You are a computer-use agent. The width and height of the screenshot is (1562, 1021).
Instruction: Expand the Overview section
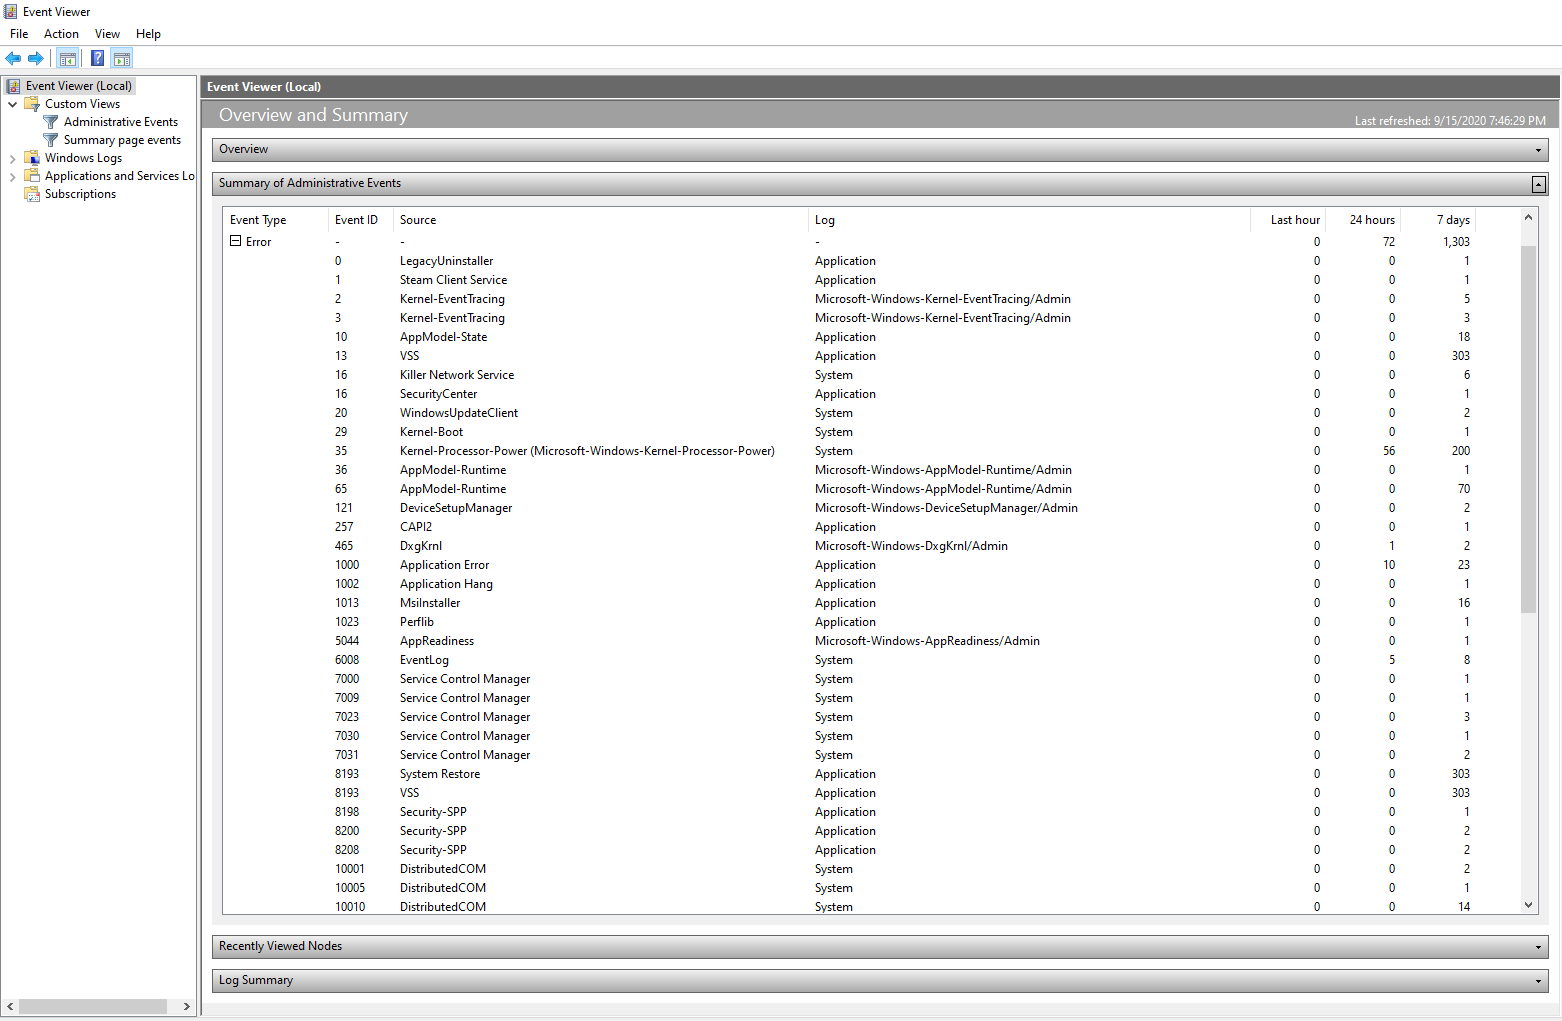(1539, 150)
